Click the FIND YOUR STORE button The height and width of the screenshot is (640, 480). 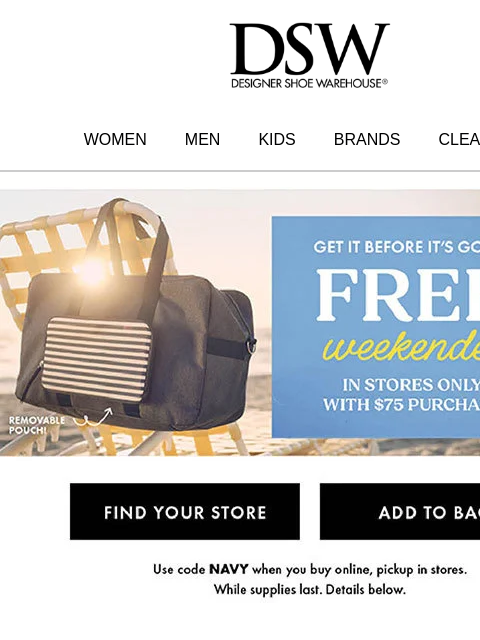pos(185,512)
